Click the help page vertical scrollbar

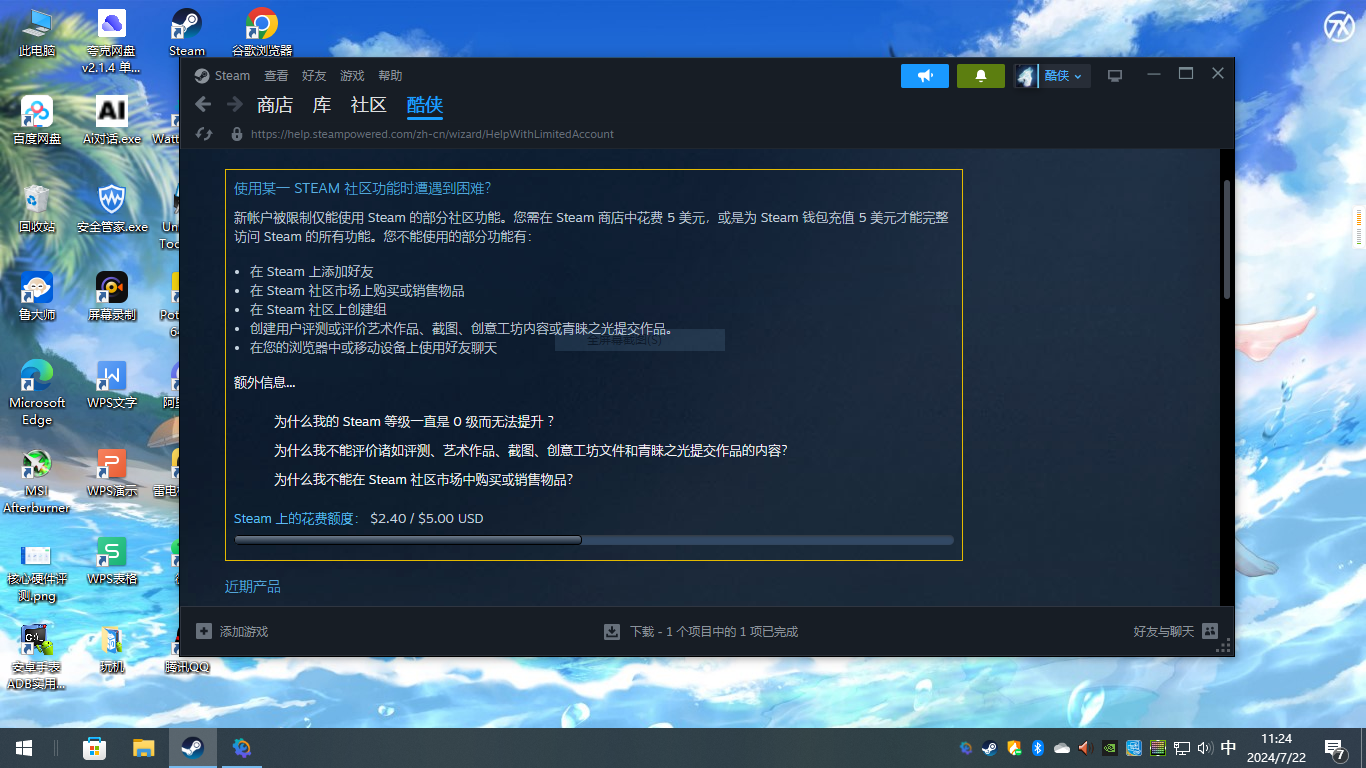point(1227,239)
